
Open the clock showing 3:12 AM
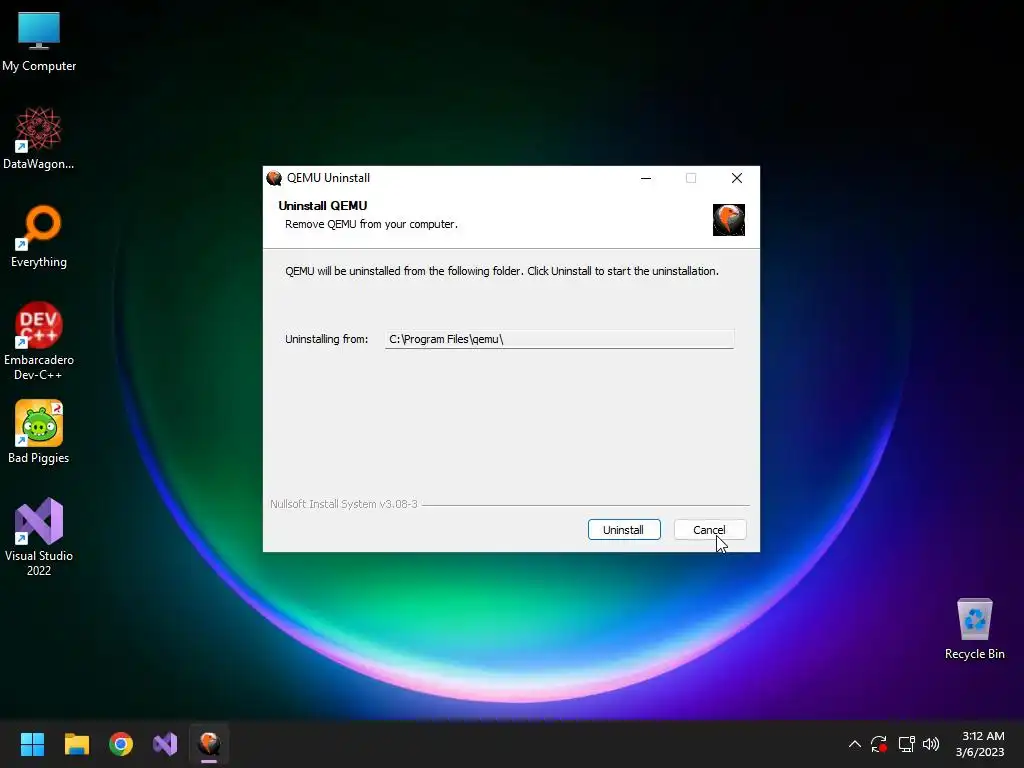[x=980, y=744]
